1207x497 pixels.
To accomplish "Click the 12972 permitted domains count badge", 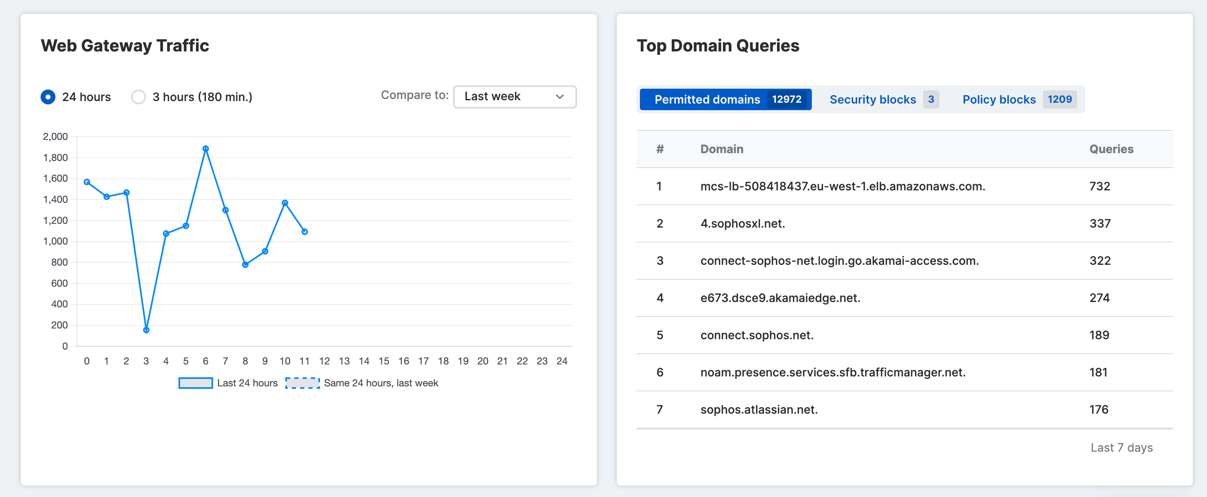I will click(x=787, y=100).
